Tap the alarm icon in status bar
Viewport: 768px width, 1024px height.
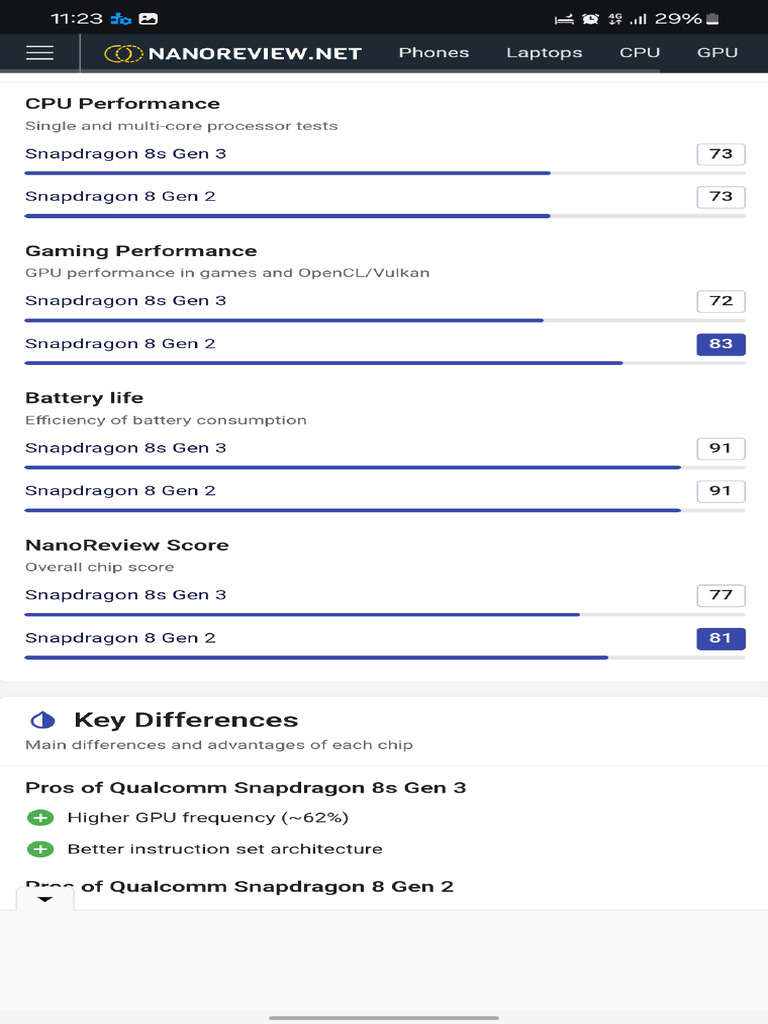(x=591, y=19)
